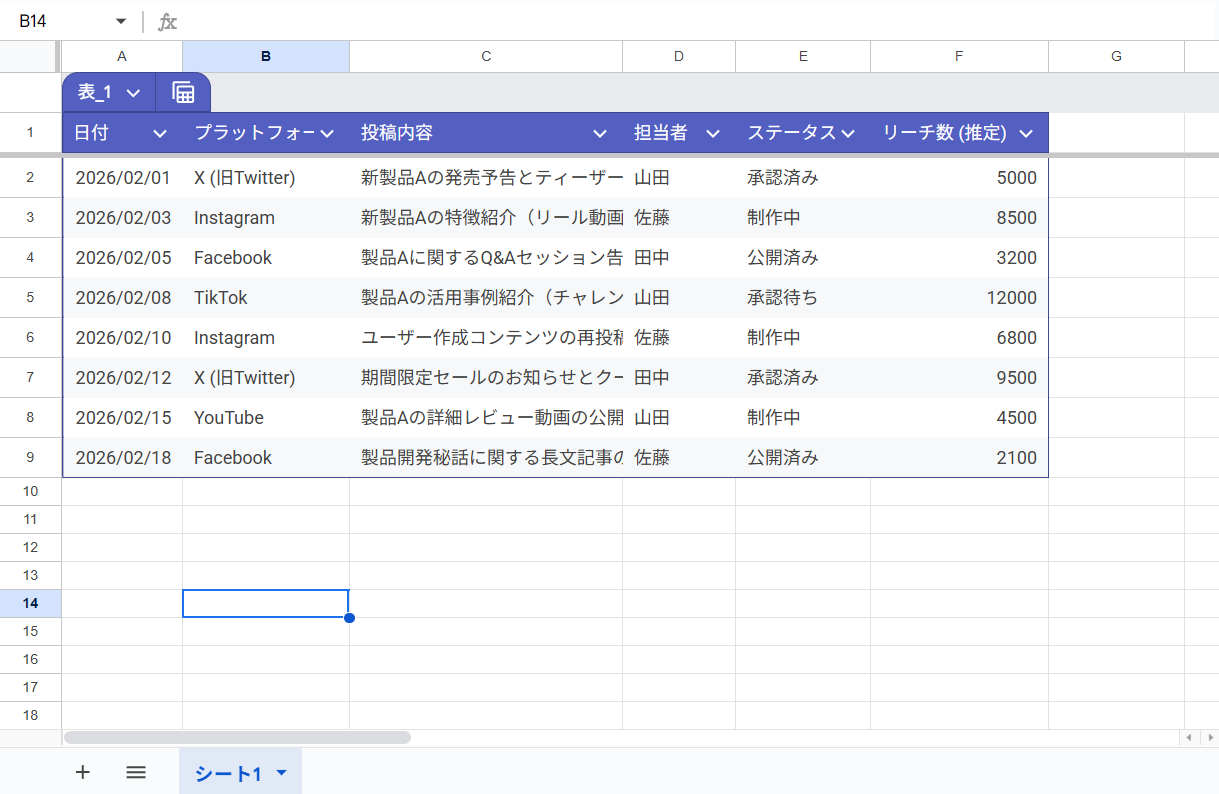Expand the 日付 column filter dropdown
This screenshot has height=794, width=1219.
[x=159, y=134]
